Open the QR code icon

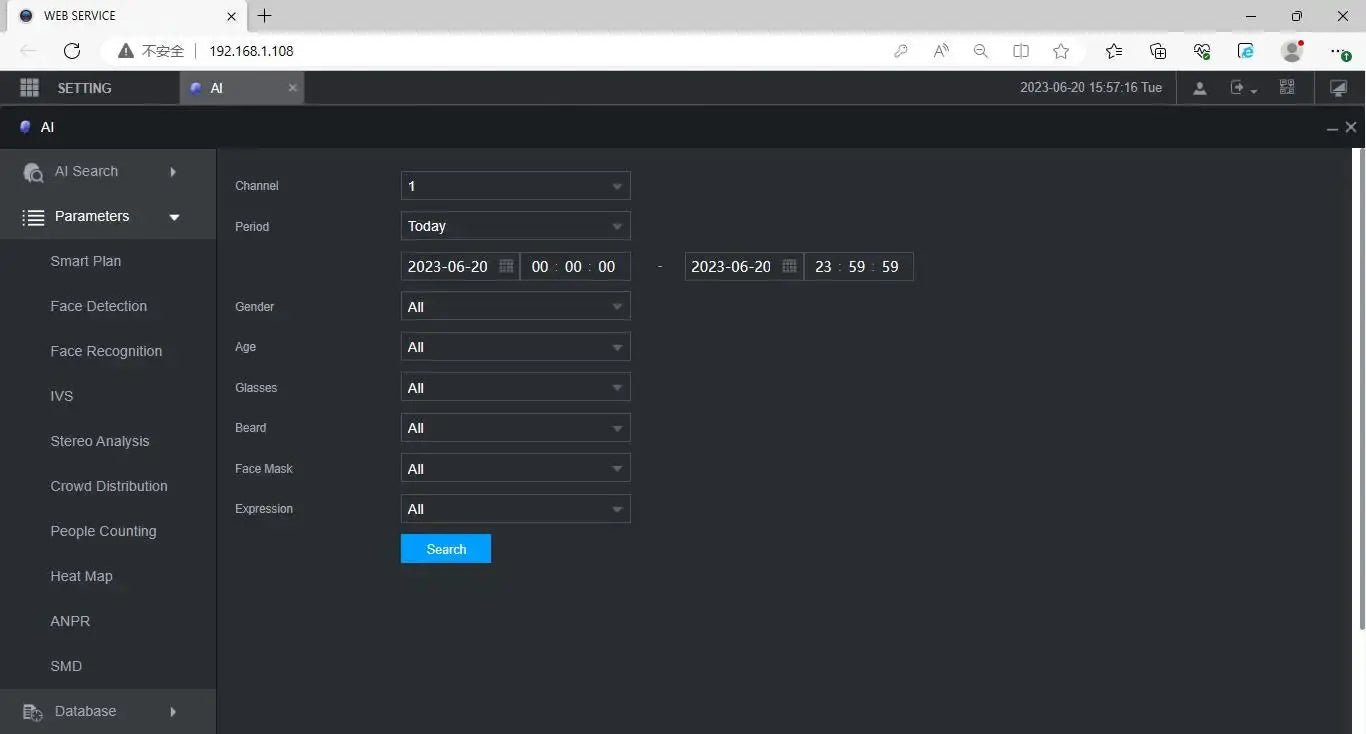pos(1287,88)
